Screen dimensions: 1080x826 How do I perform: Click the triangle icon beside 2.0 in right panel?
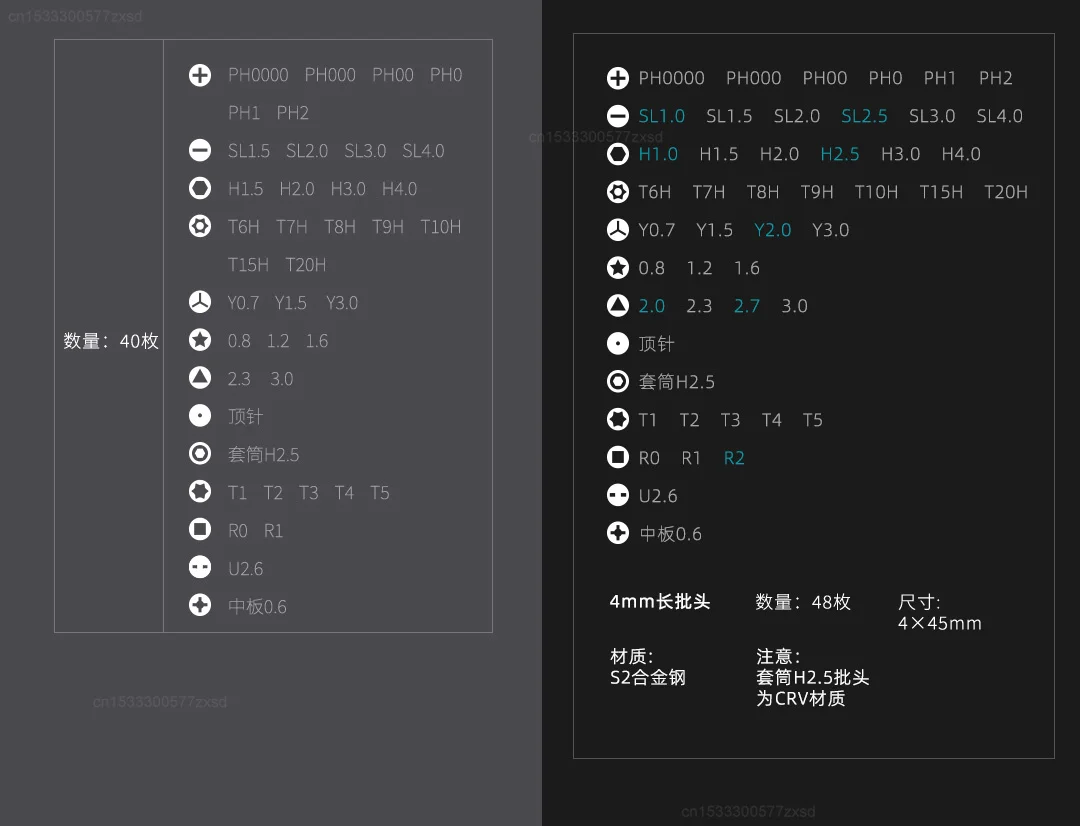point(618,305)
